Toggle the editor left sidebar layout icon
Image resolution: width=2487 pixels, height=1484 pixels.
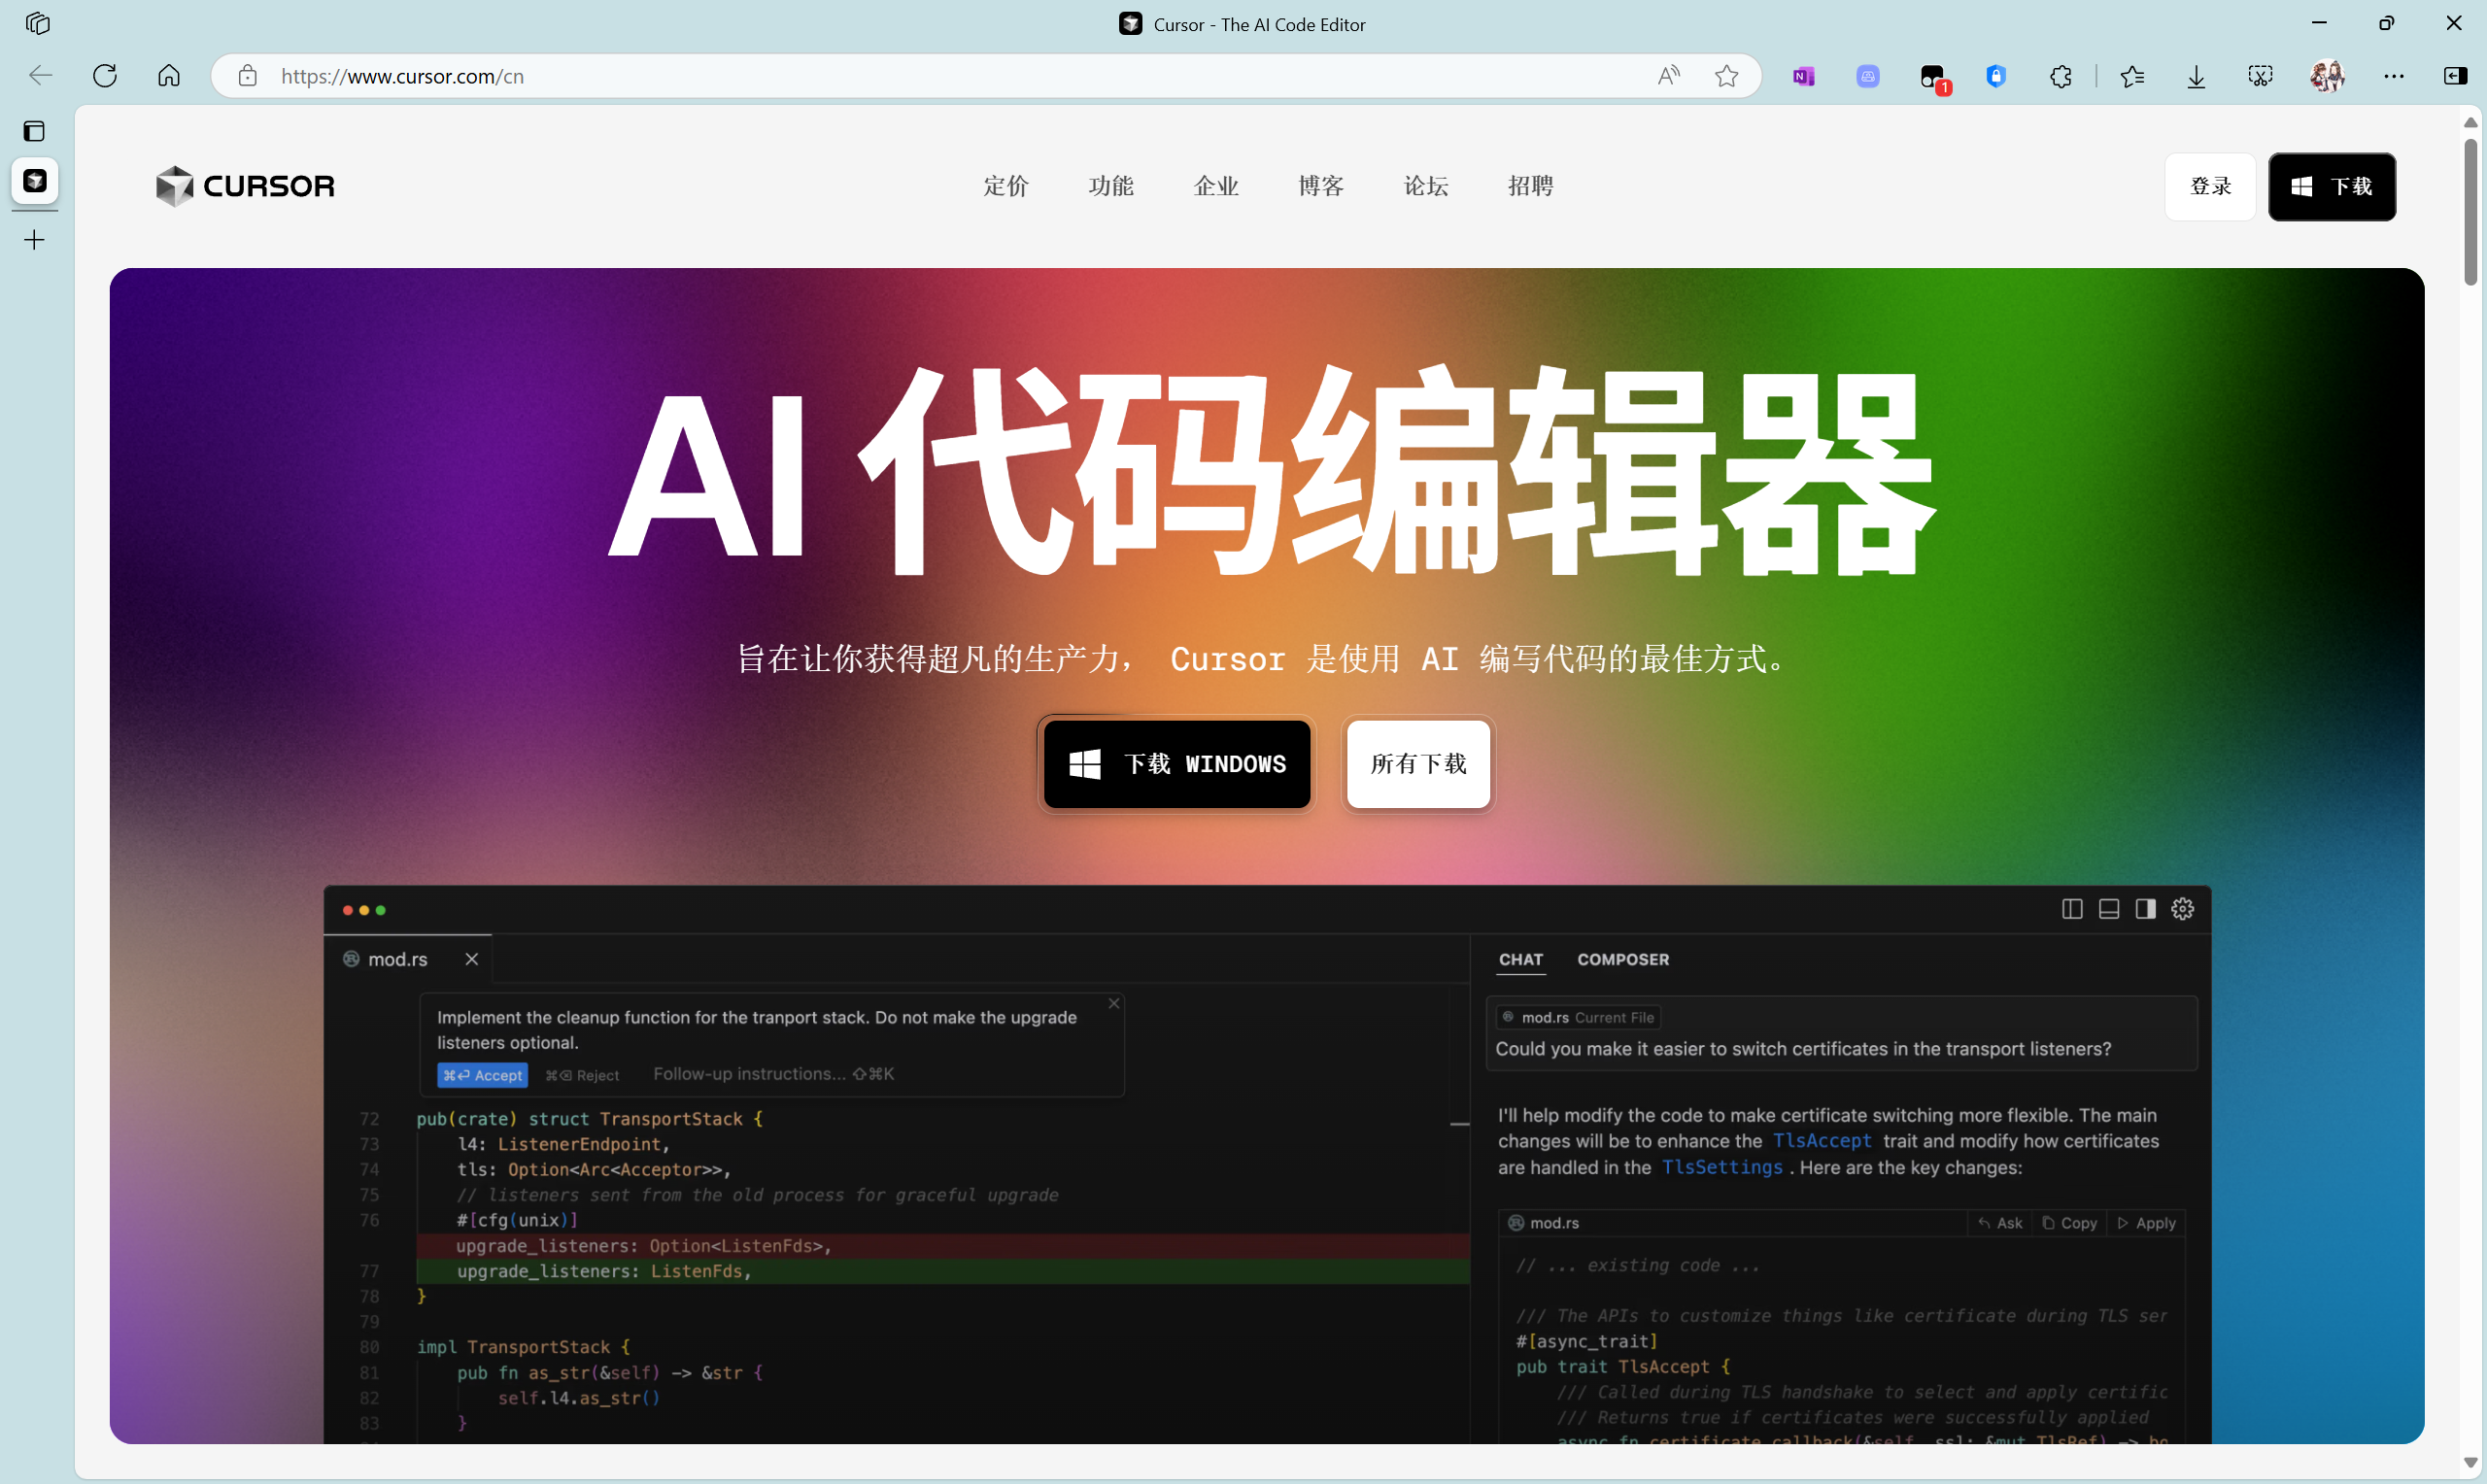pyautogui.click(x=2072, y=909)
